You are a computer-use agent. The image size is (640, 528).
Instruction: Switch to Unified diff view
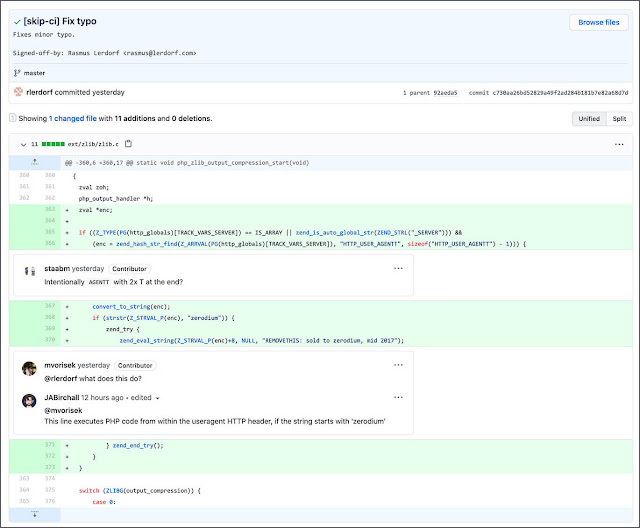pyautogui.click(x=589, y=119)
